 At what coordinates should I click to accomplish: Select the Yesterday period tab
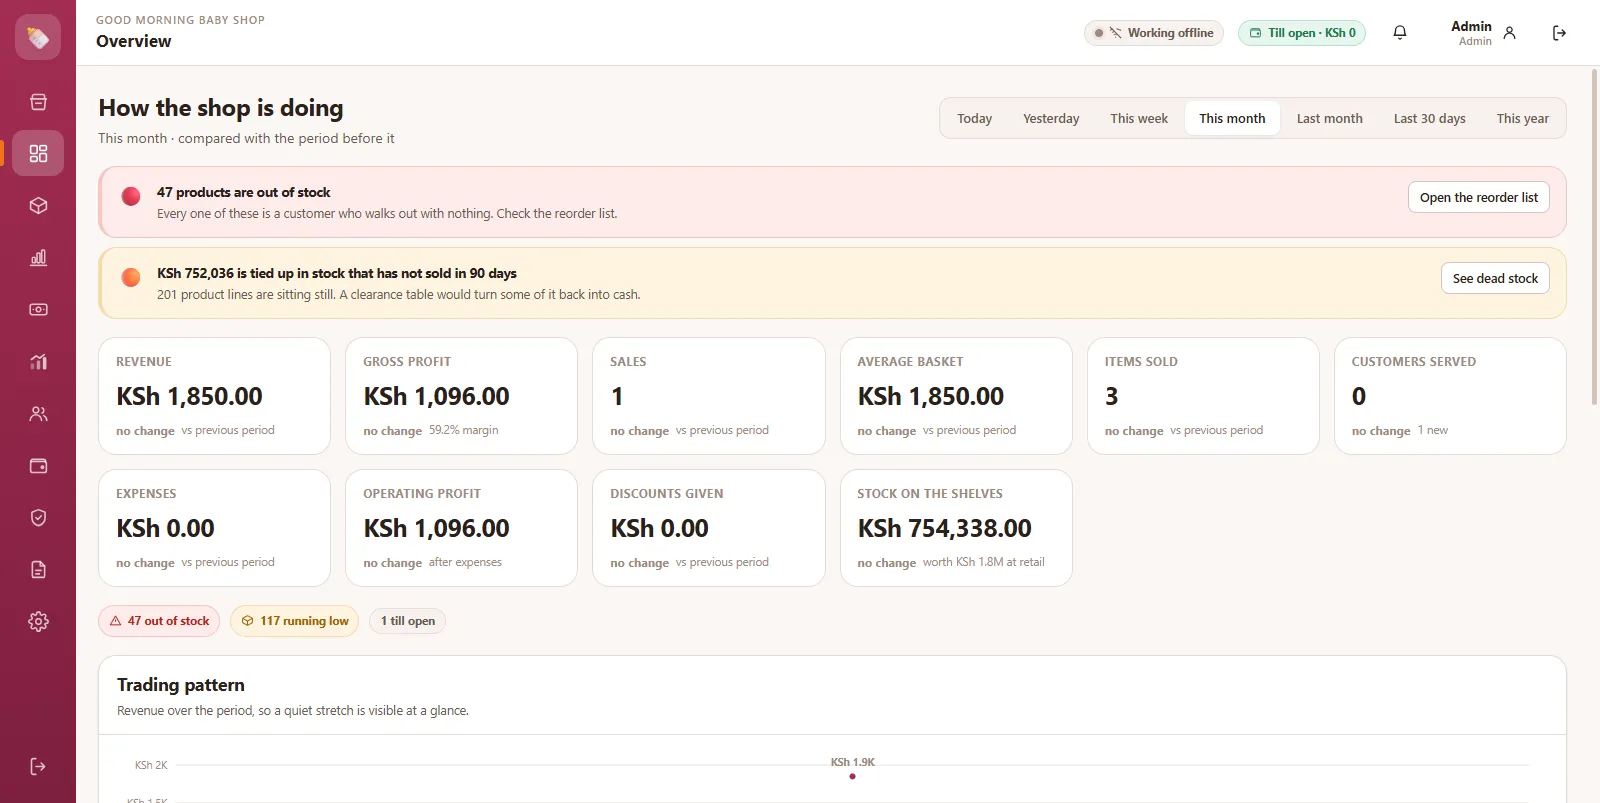[x=1051, y=118]
